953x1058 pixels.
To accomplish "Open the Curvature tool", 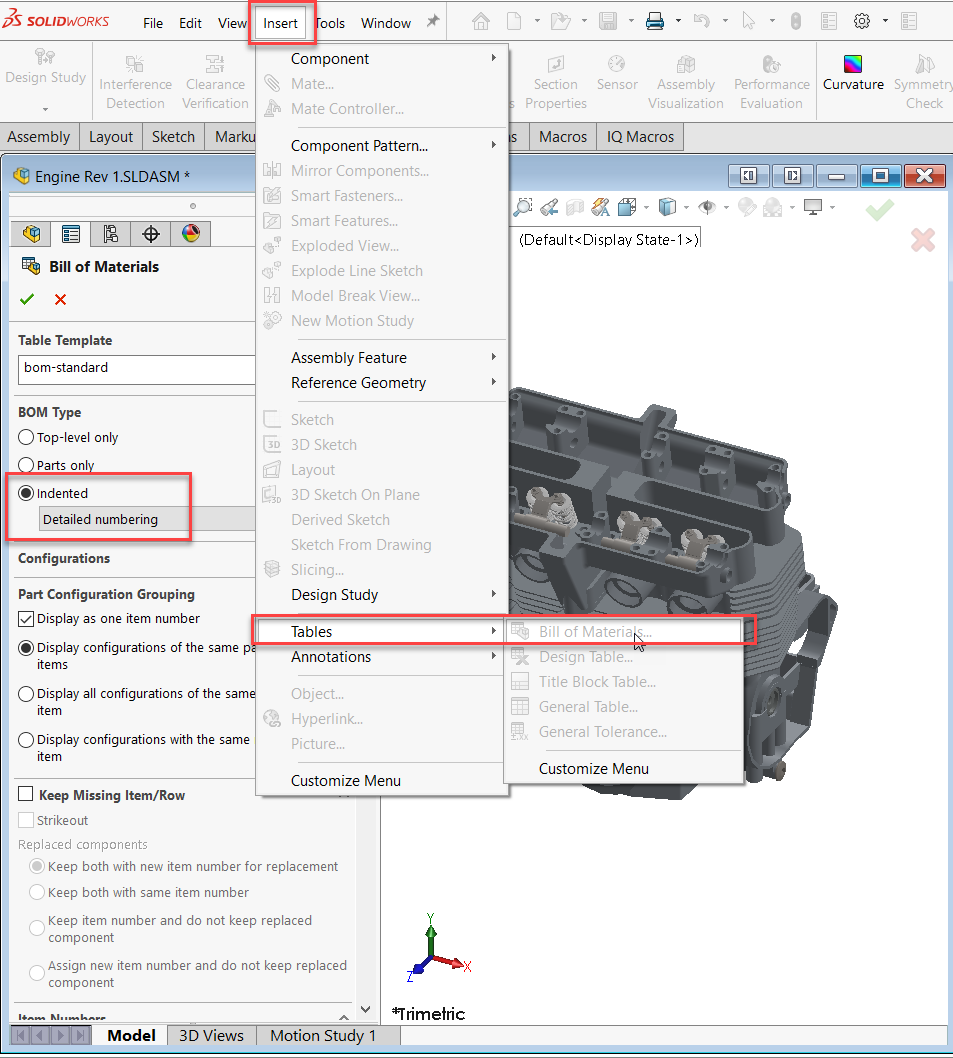I will [853, 73].
